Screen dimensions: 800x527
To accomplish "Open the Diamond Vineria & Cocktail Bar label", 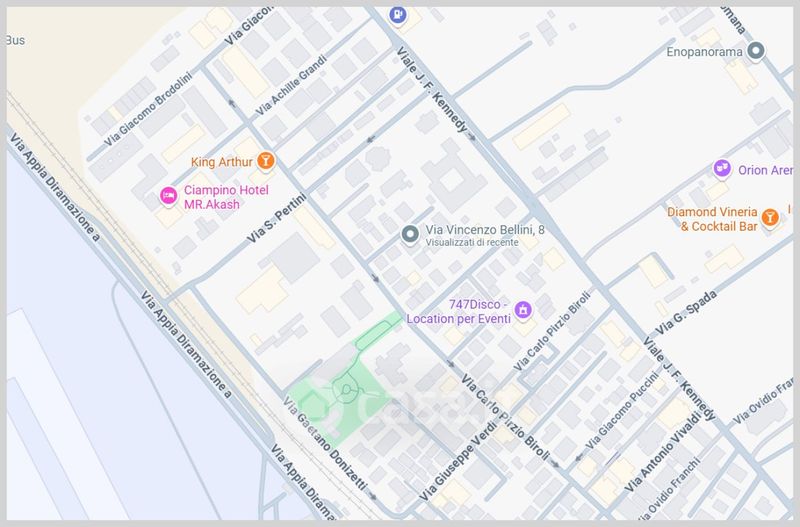I will (x=712, y=219).
